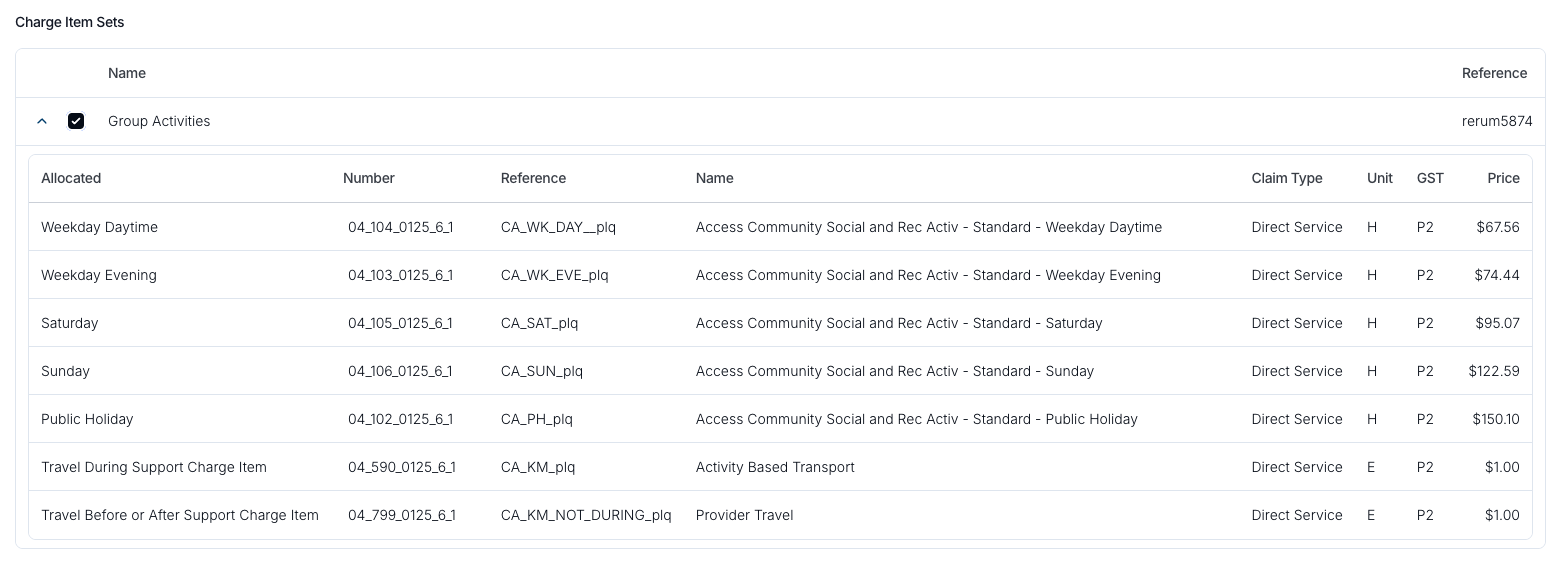The image size is (1566, 579).
Task: Click the Number column header
Action: click(369, 178)
